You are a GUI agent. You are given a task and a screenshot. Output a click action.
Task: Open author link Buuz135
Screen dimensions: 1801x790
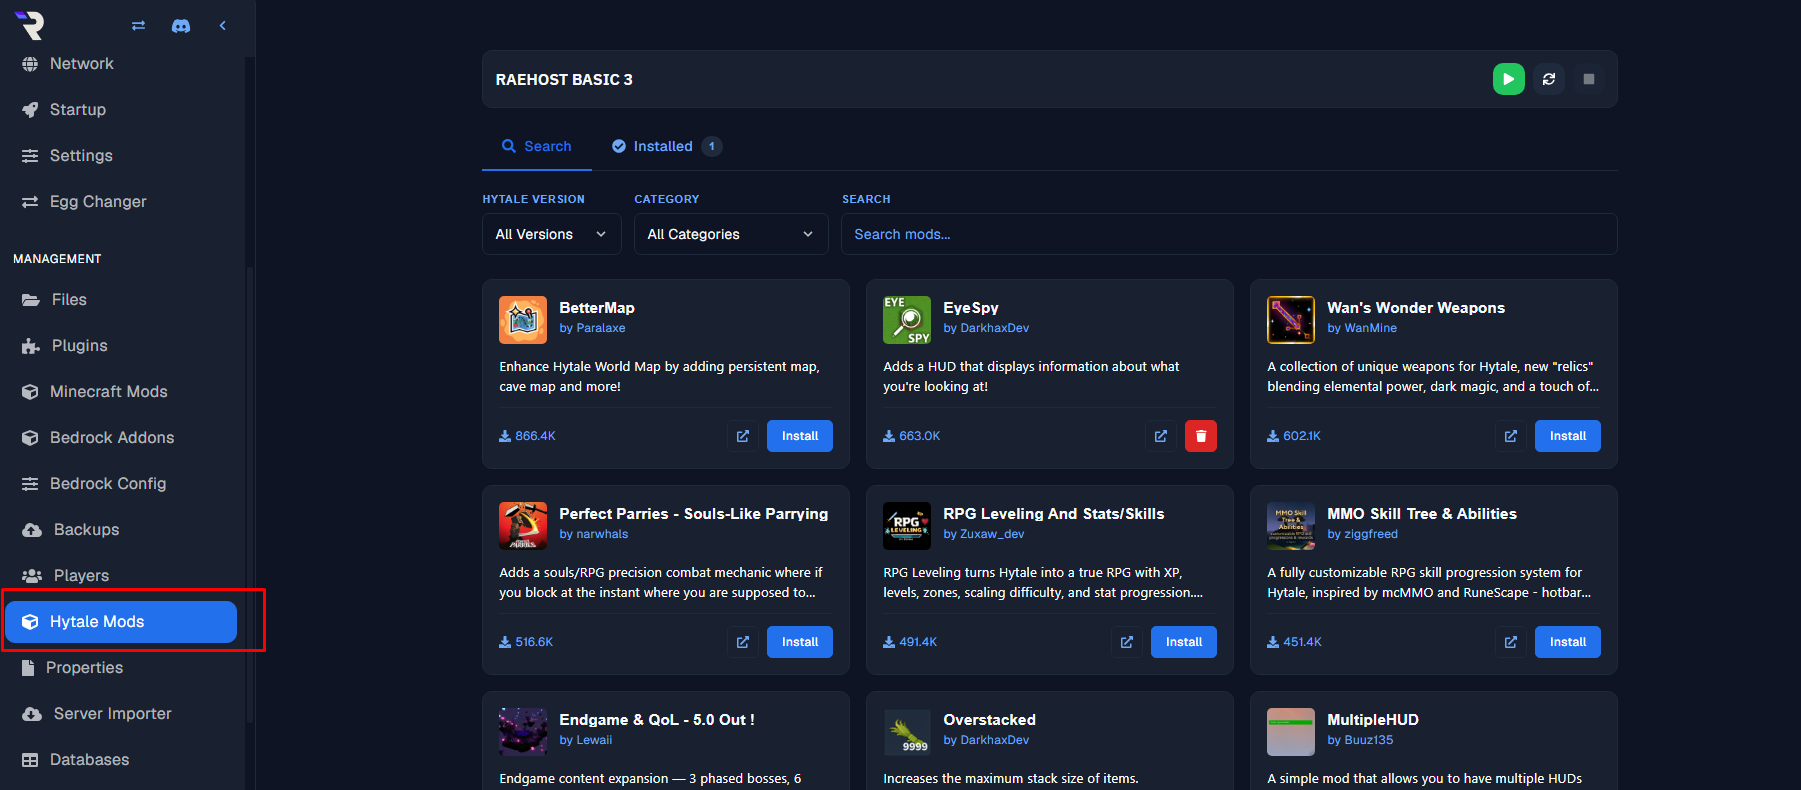point(1369,740)
